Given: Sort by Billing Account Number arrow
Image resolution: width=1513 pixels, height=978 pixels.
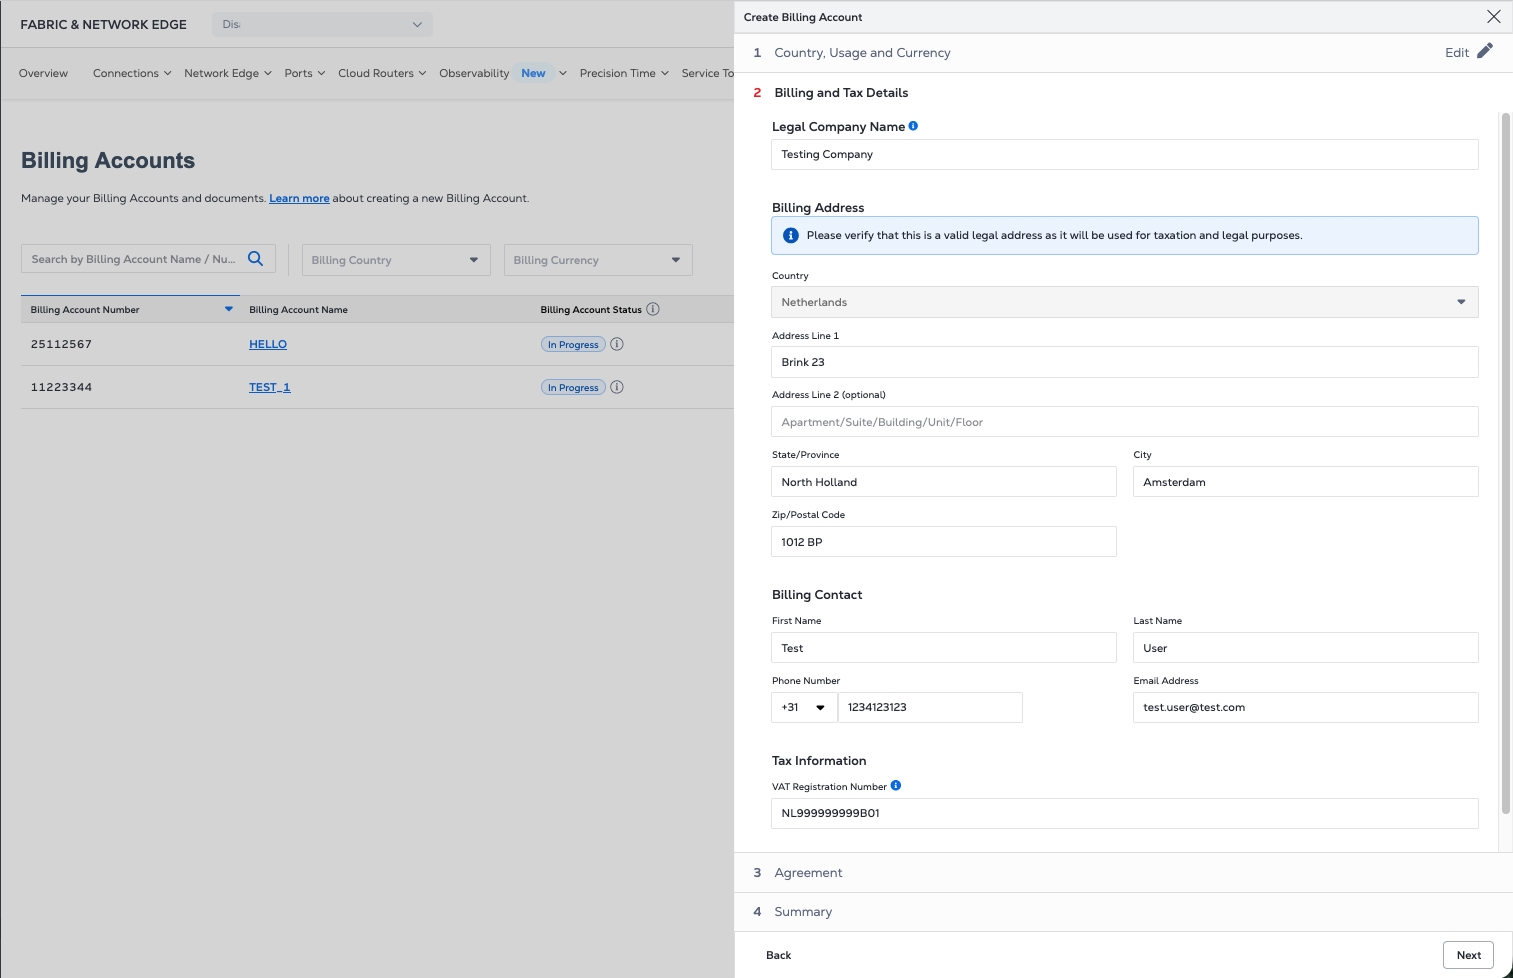Looking at the screenshot, I should 229,309.
